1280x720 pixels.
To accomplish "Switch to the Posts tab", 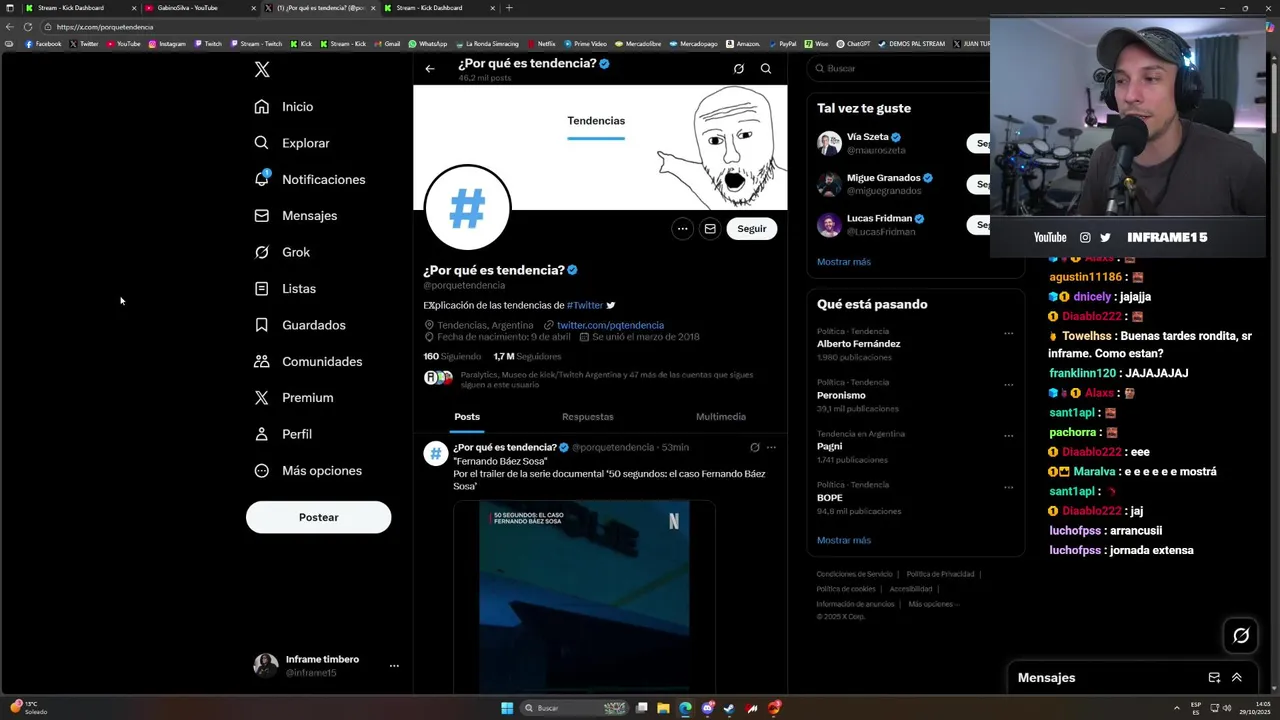I will click(x=467, y=417).
